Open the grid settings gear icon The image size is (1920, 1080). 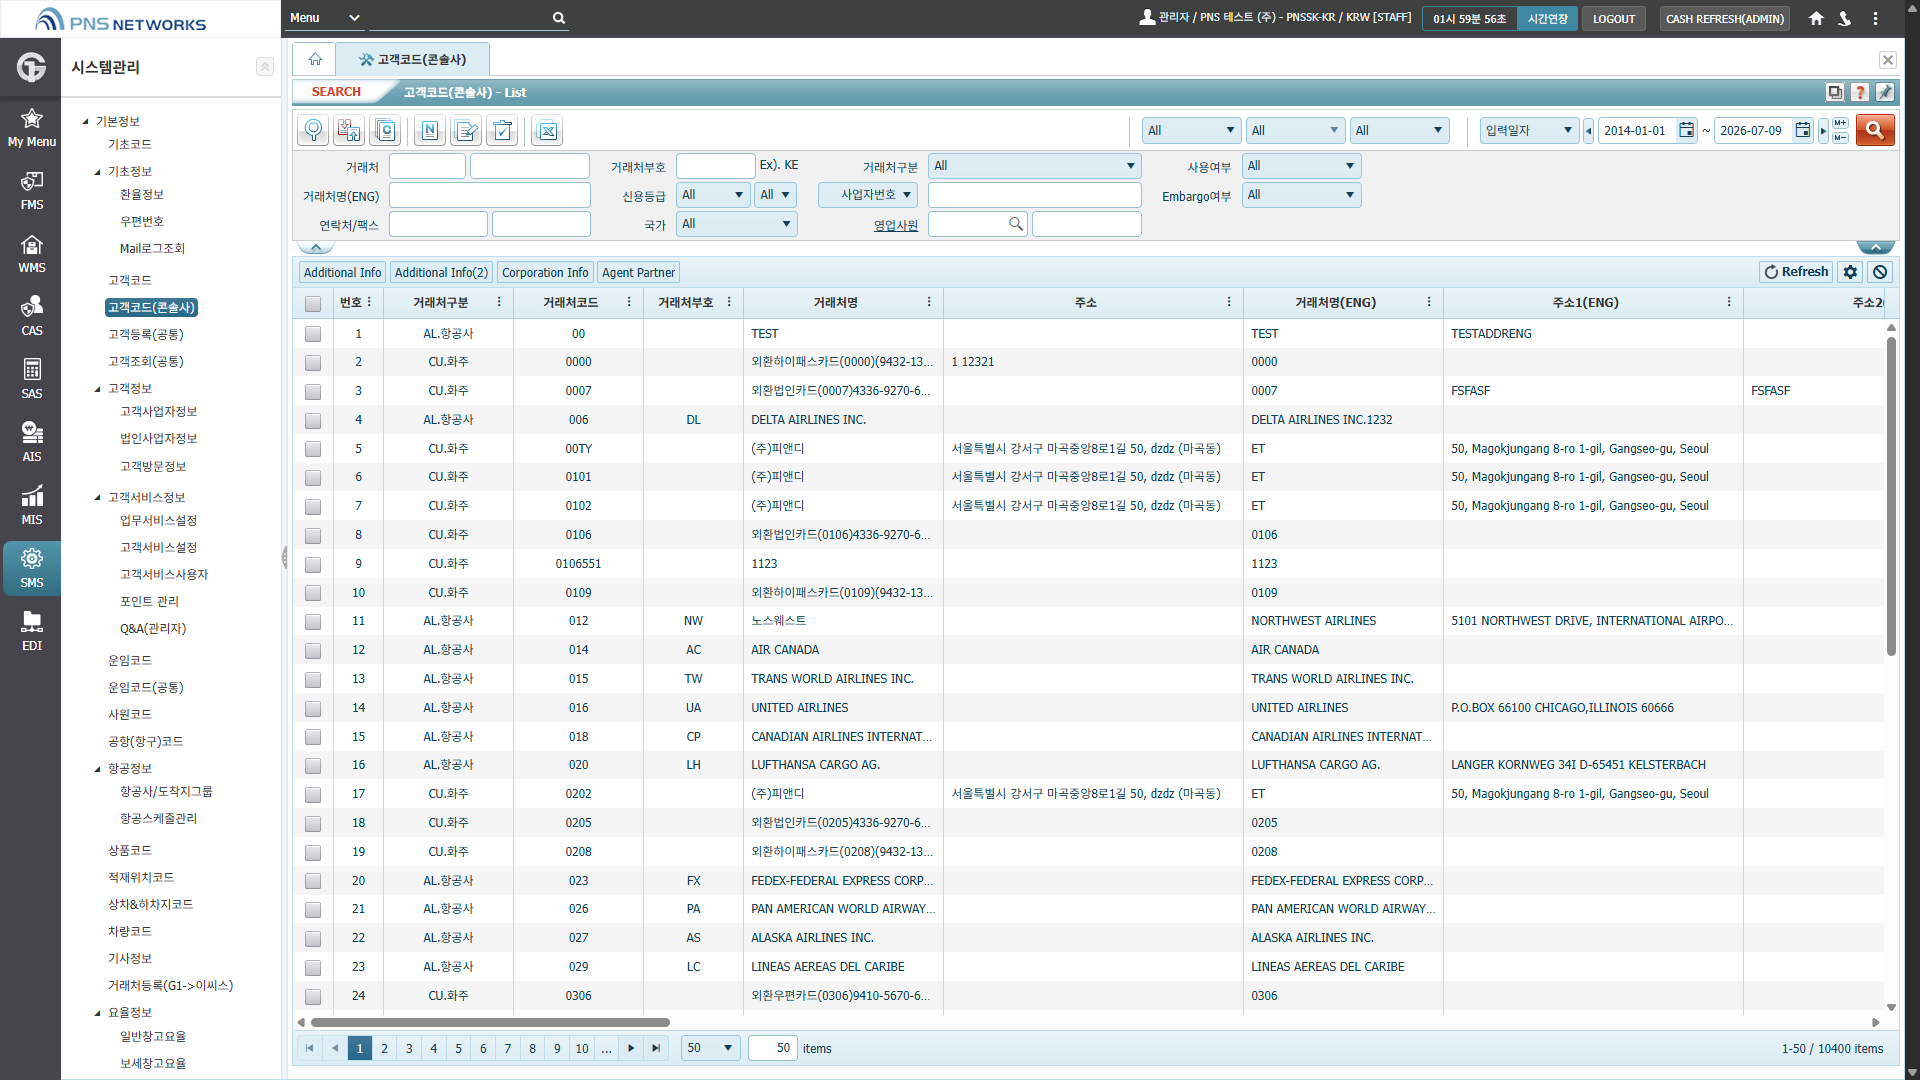pyautogui.click(x=1850, y=272)
